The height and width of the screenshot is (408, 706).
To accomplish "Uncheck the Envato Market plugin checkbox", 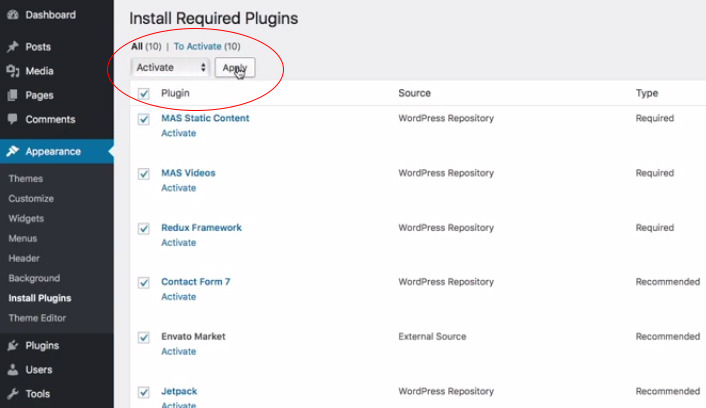I will coord(144,337).
